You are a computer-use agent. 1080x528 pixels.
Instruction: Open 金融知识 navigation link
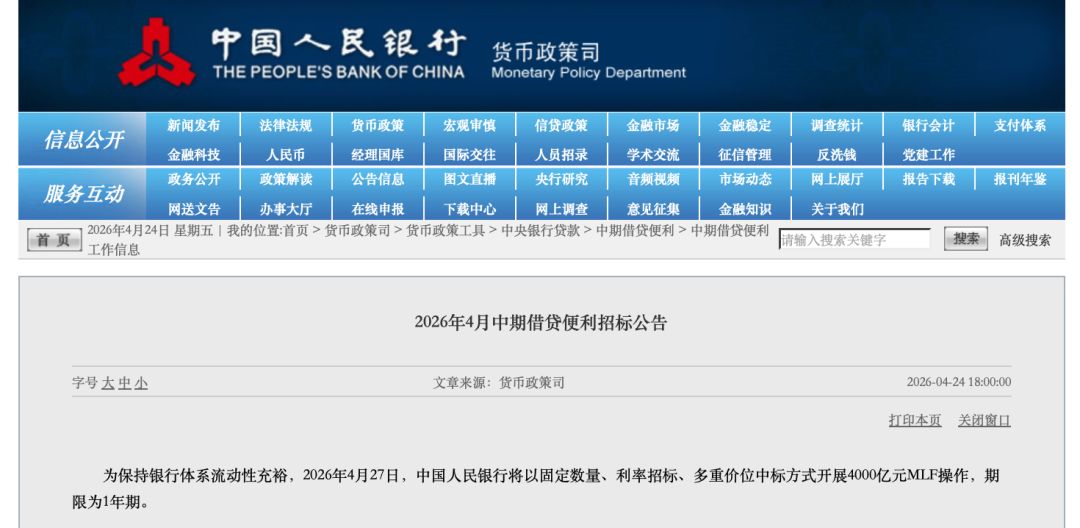(745, 209)
